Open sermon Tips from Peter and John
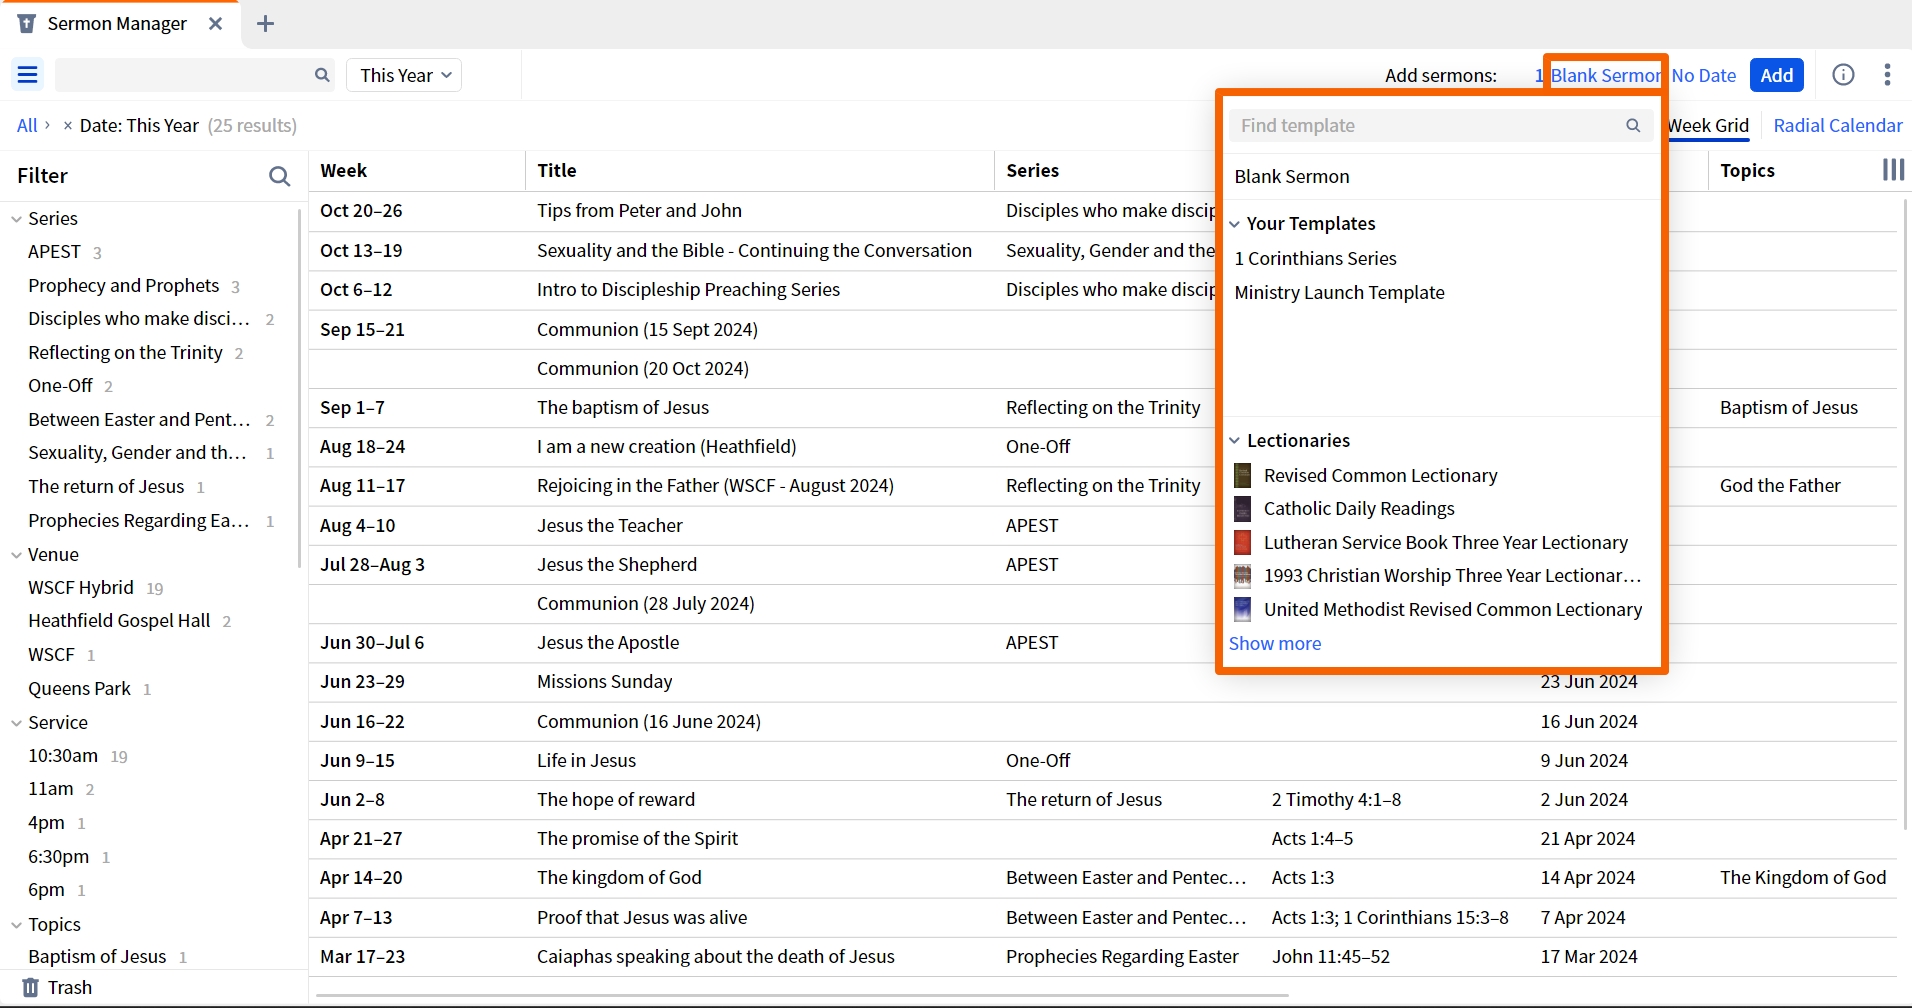The width and height of the screenshot is (1912, 1008). 639,211
